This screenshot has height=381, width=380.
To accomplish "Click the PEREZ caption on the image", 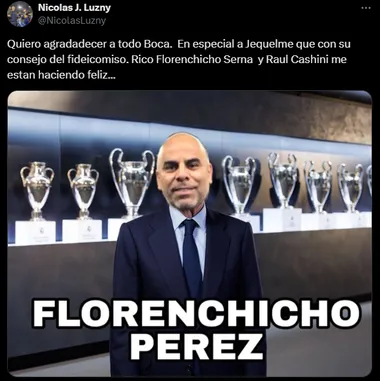I will [x=197, y=346].
